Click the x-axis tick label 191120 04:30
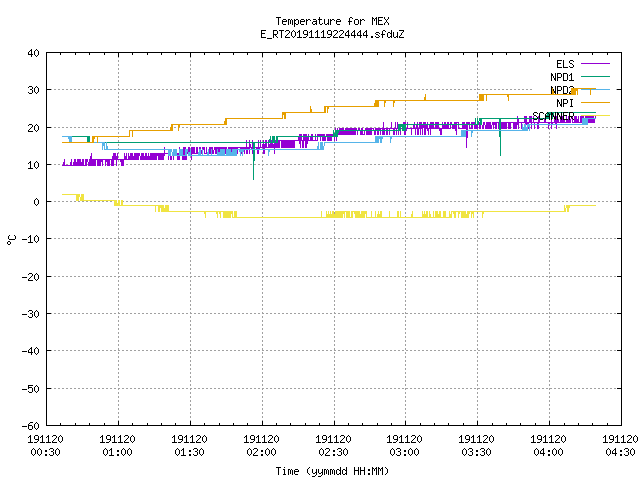640x480 pixels. (x=620, y=446)
